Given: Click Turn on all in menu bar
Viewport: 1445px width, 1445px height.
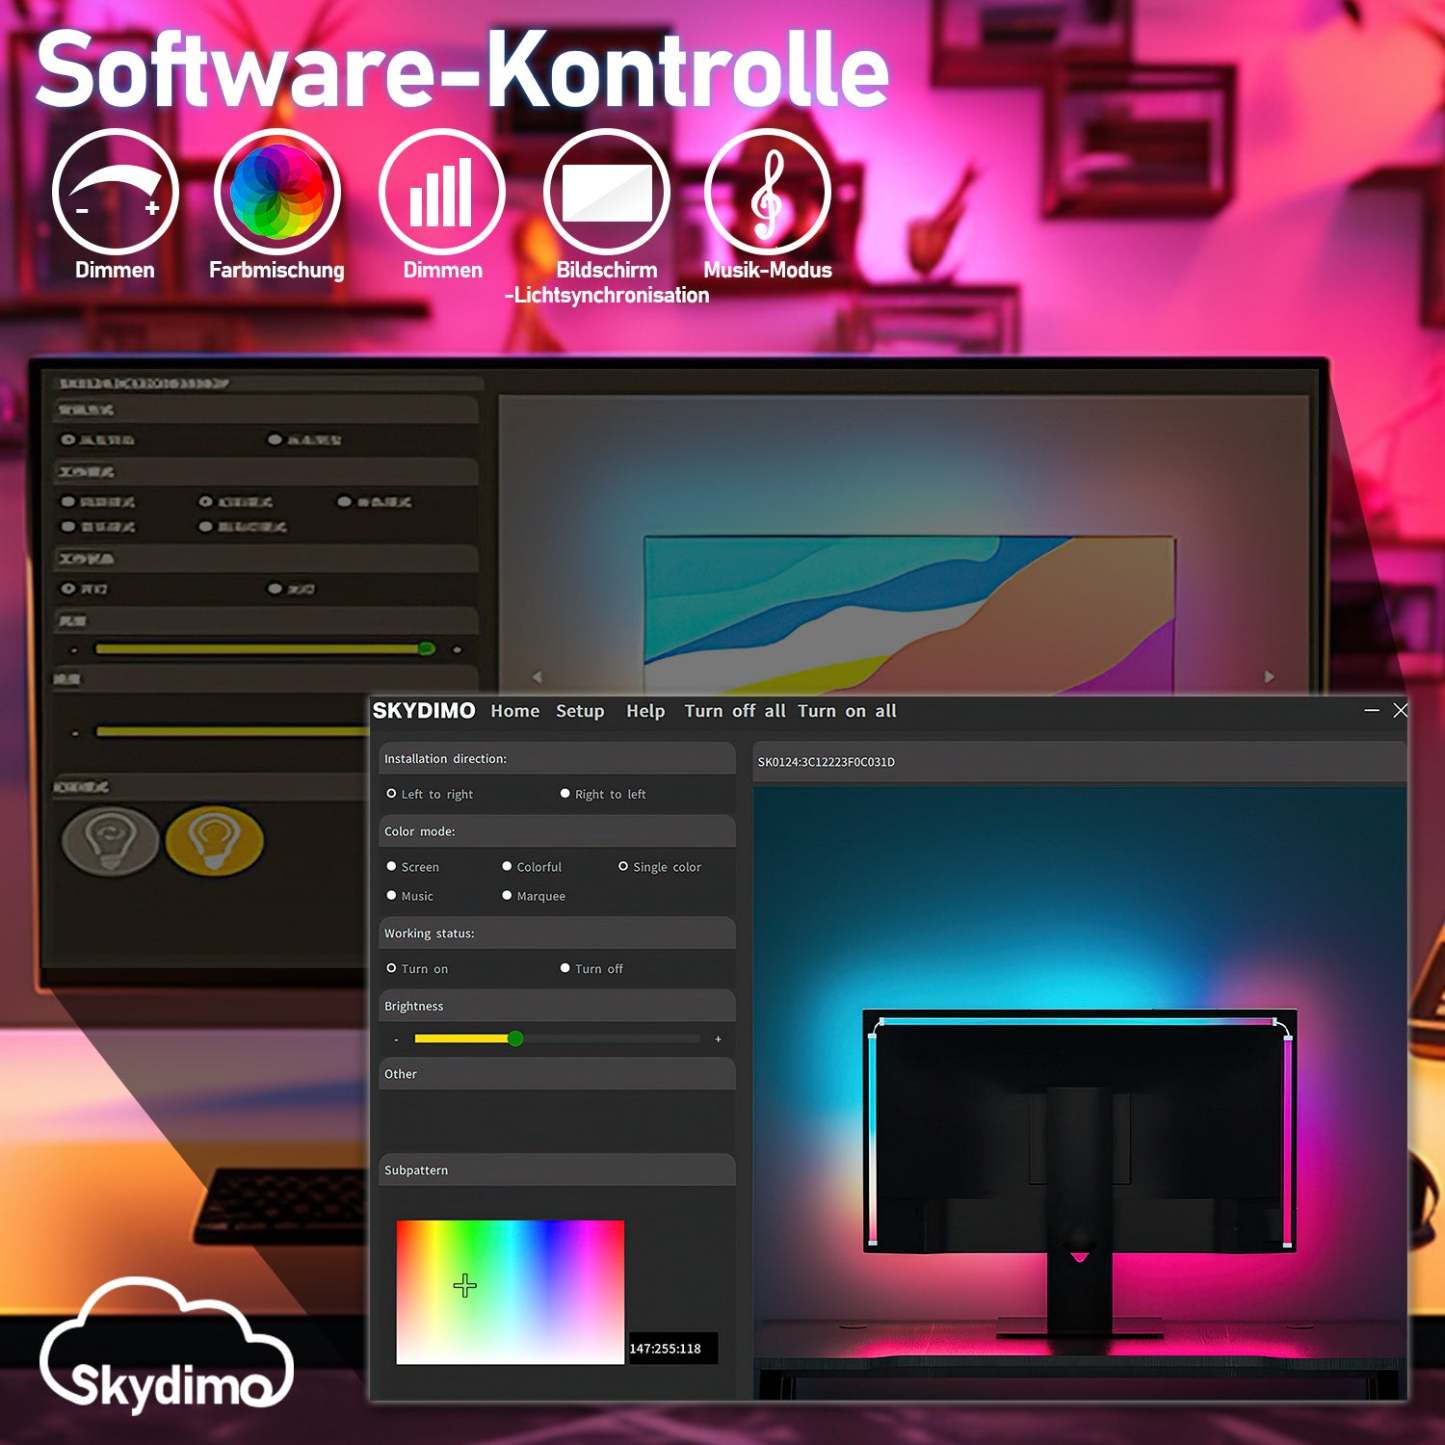Looking at the screenshot, I should pyautogui.click(x=847, y=711).
